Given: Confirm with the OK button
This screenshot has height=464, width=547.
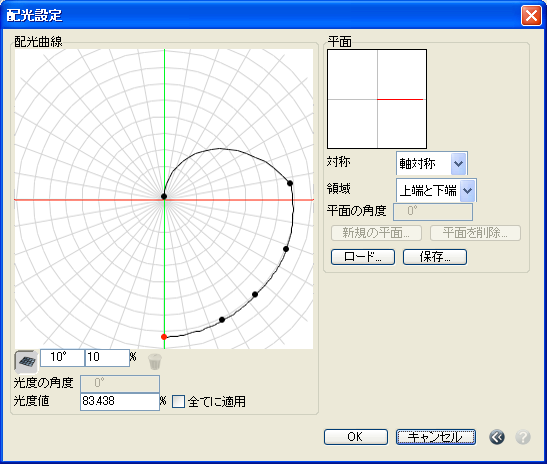Looking at the screenshot, I should tap(355, 437).
